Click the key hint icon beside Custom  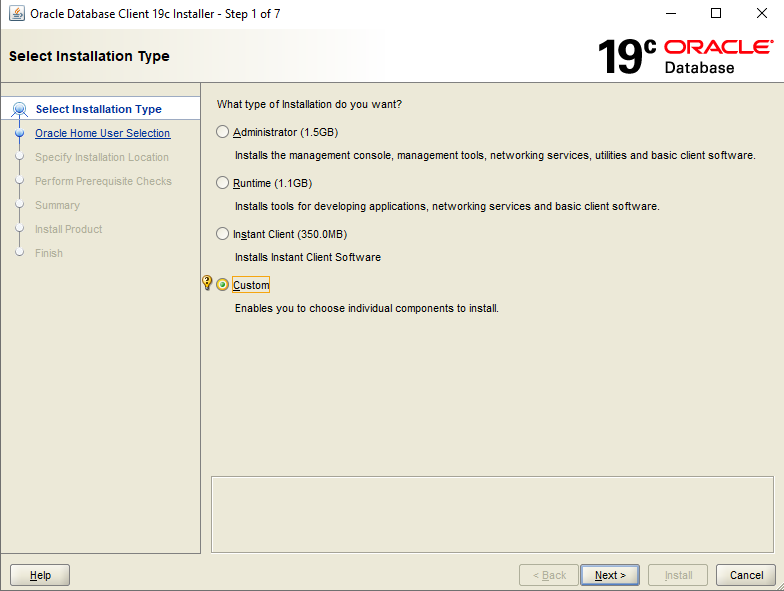coord(207,282)
